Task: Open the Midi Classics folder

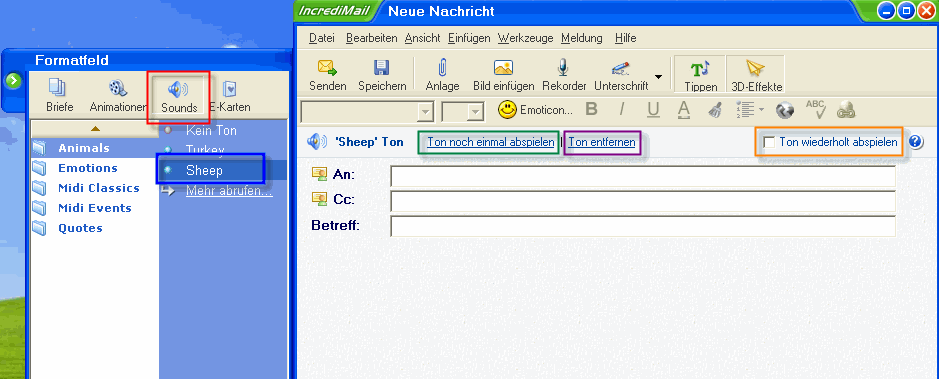Action: 99,188
